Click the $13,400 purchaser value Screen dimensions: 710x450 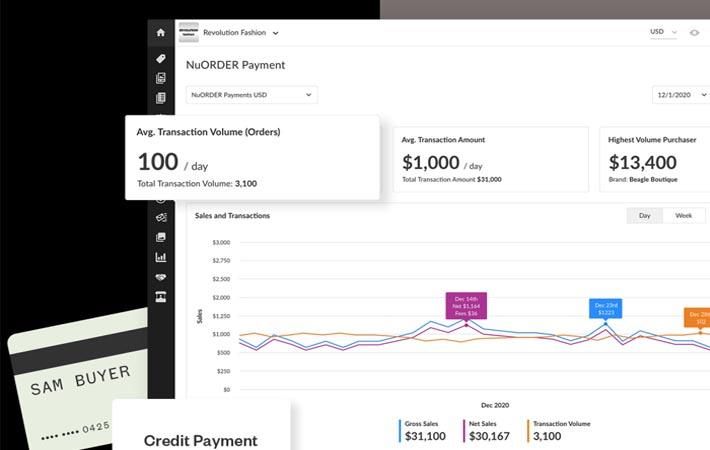tap(643, 163)
